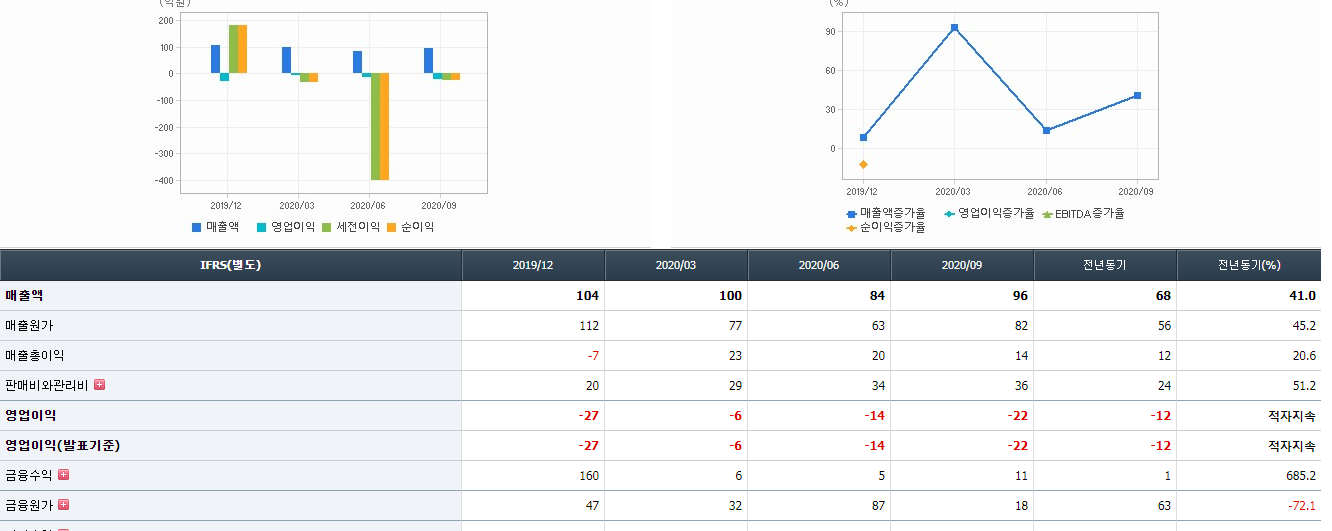The height and width of the screenshot is (531, 1332).
Task: Expand the 금융원가 row plus icon
Action: pos(64,505)
